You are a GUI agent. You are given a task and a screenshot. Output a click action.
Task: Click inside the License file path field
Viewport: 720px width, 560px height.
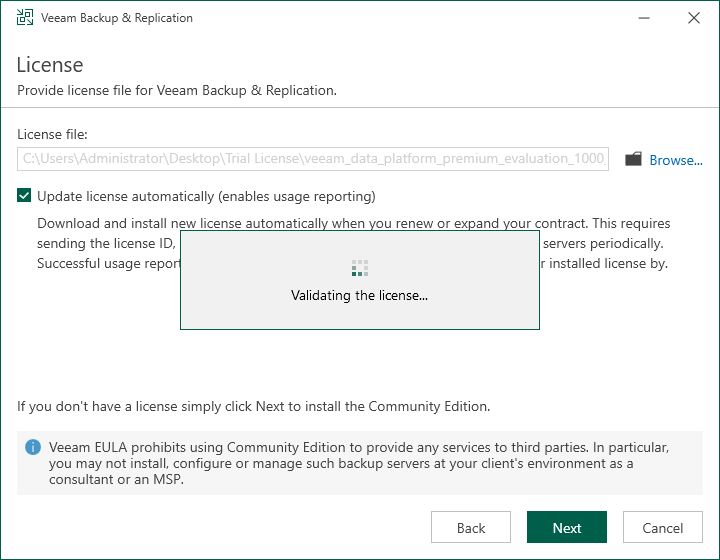click(x=313, y=159)
